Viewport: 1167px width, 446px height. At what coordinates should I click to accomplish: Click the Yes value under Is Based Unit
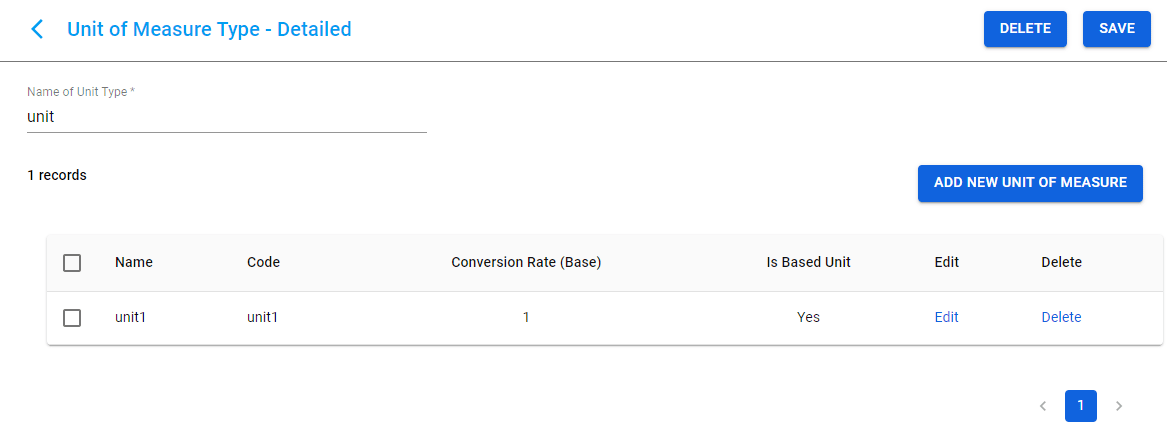point(808,317)
